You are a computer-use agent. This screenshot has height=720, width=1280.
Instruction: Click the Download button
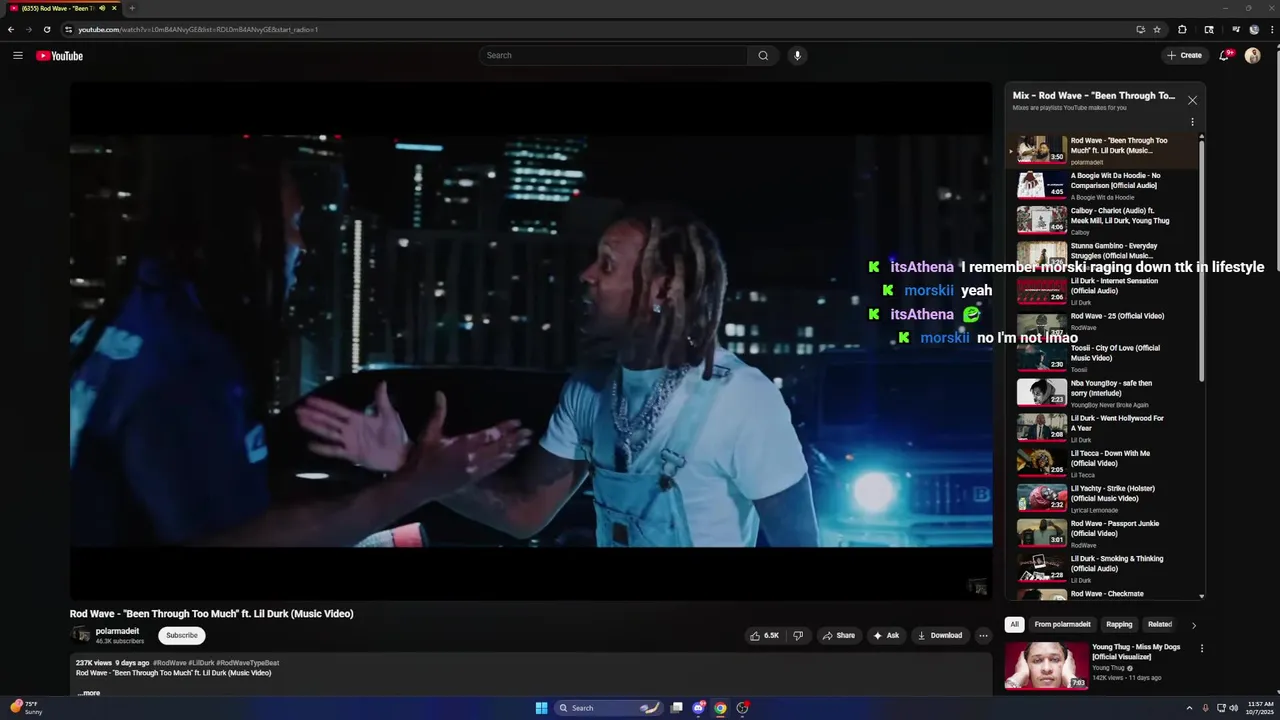pyautogui.click(x=940, y=636)
